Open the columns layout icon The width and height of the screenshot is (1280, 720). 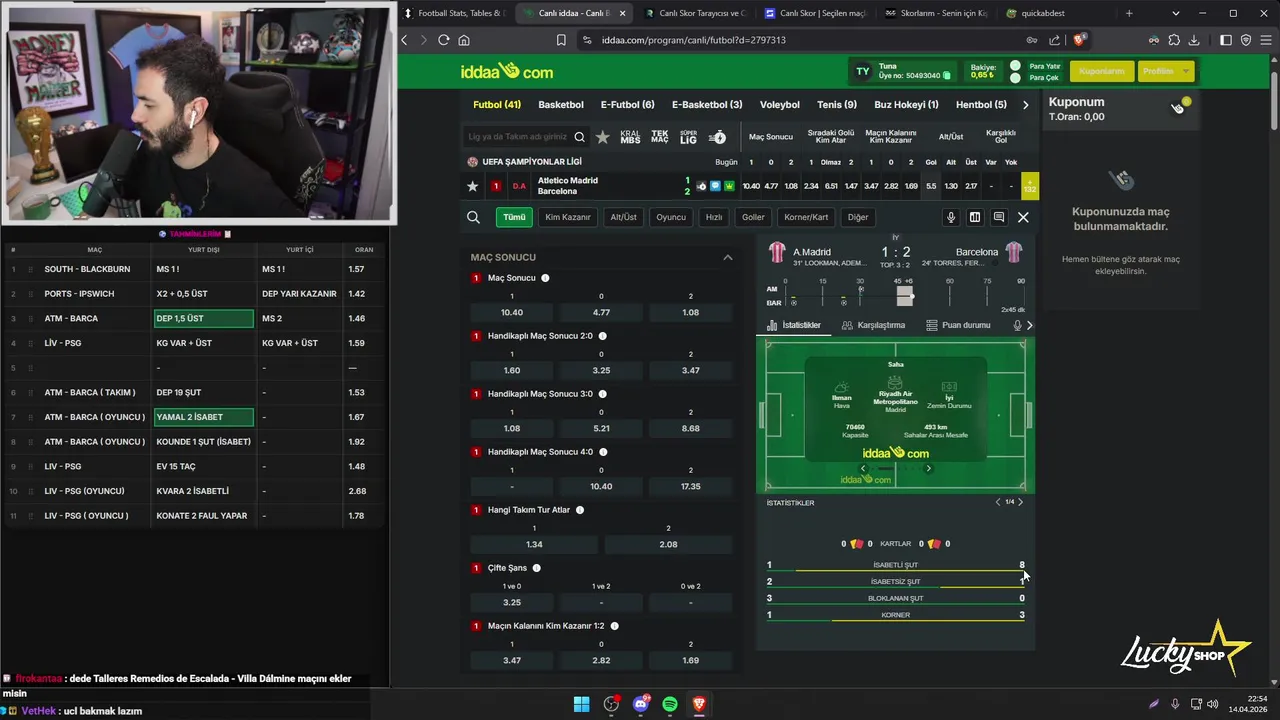click(975, 217)
